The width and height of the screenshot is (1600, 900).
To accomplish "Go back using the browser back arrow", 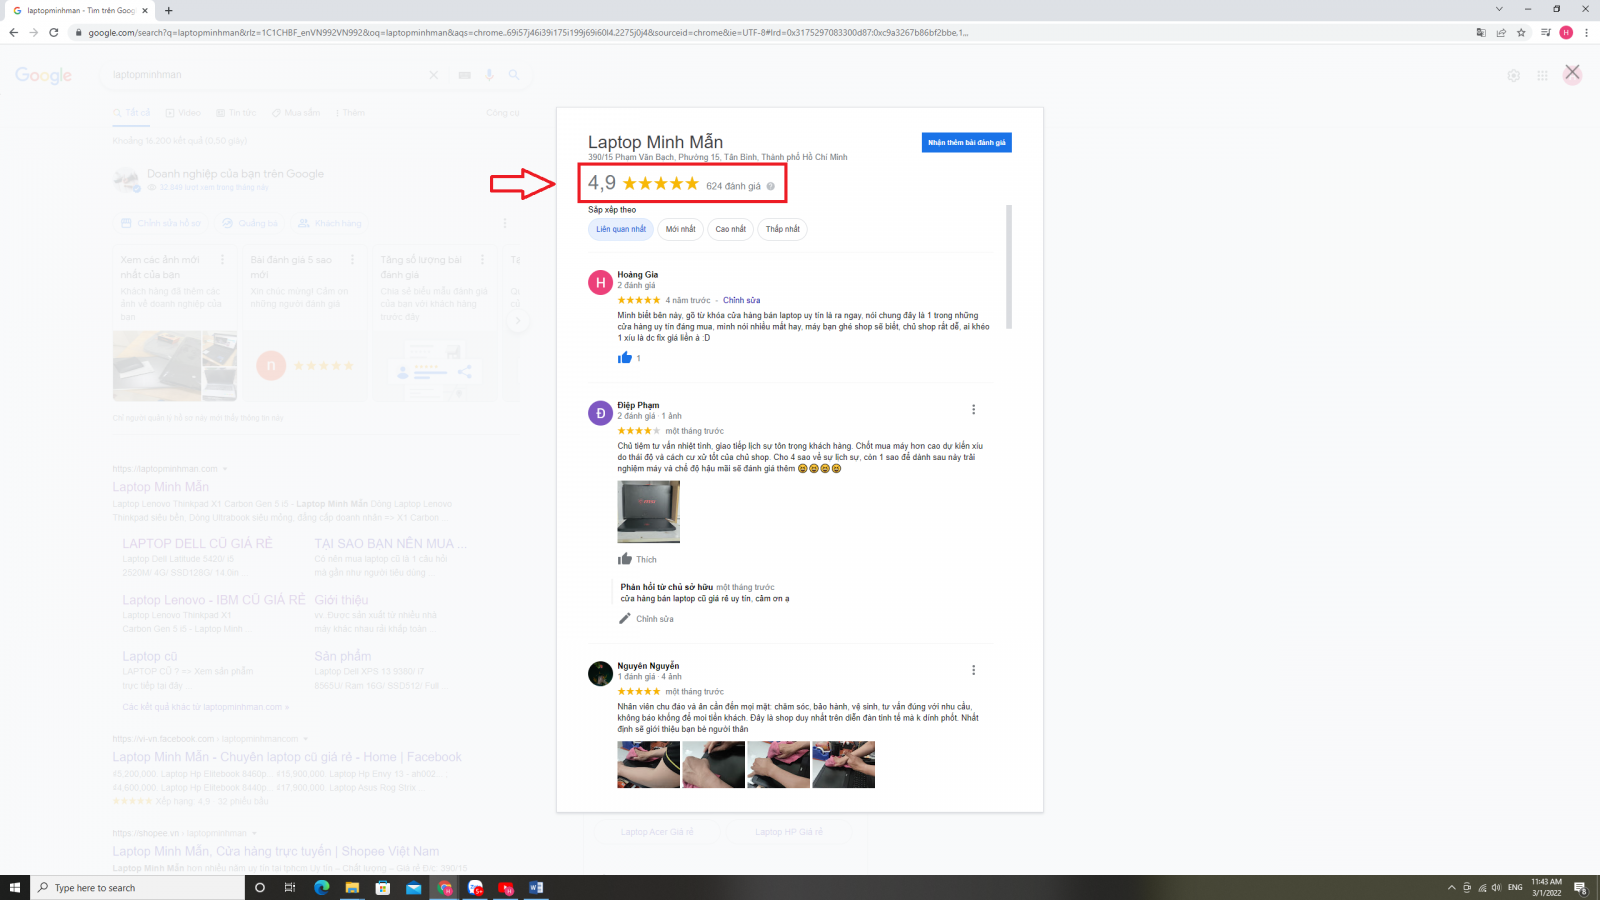I will coord(13,32).
